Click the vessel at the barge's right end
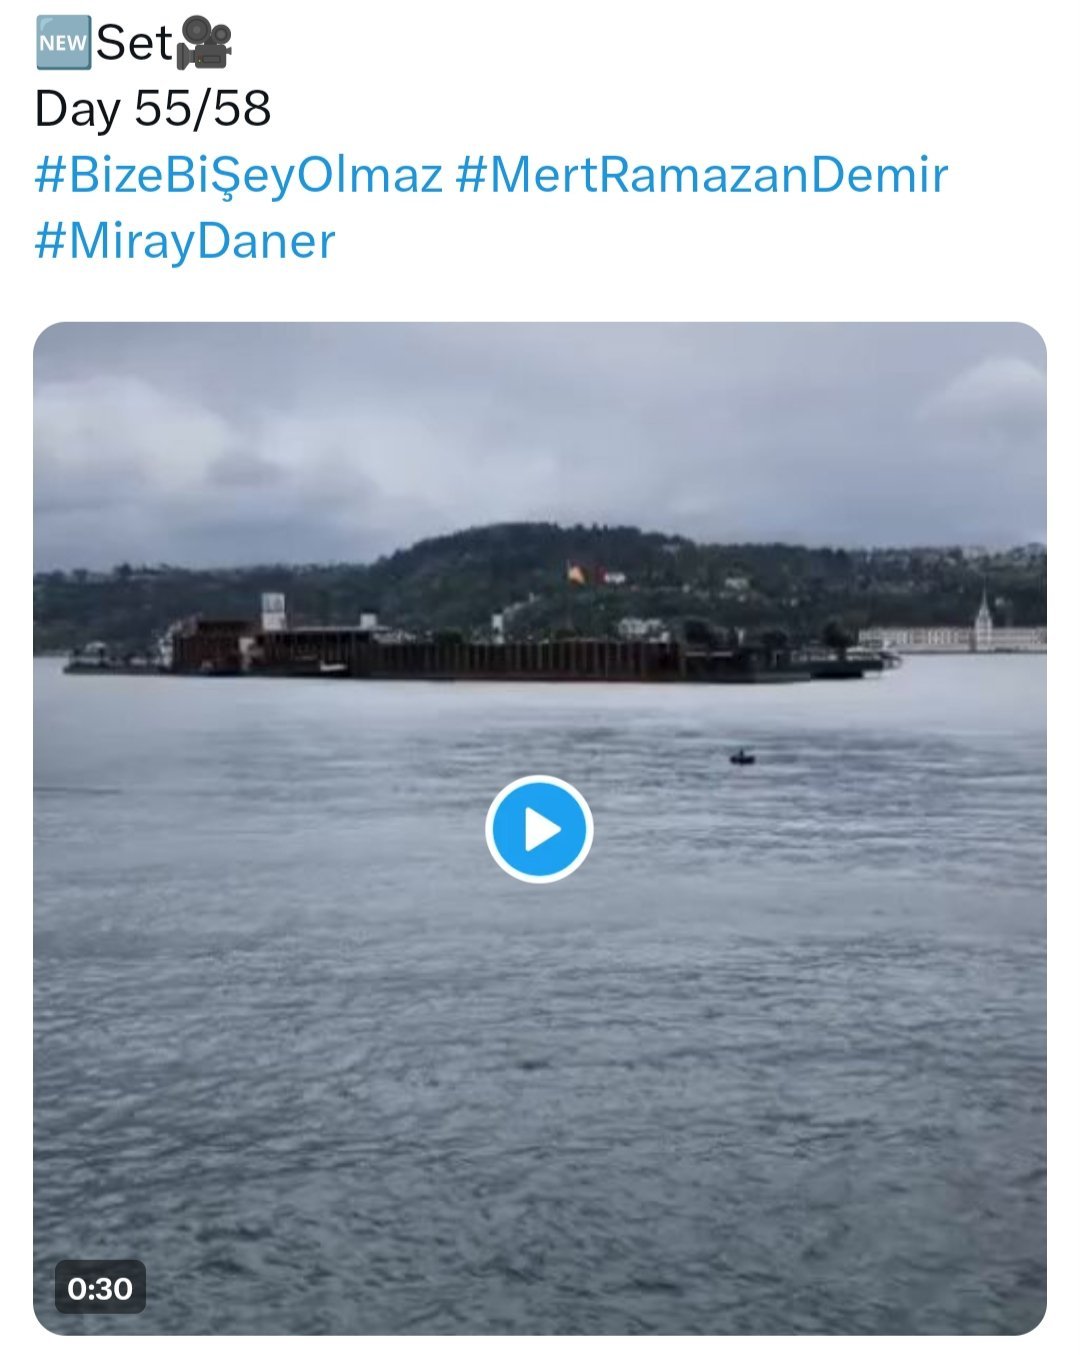The width and height of the screenshot is (1080, 1355). (850, 662)
